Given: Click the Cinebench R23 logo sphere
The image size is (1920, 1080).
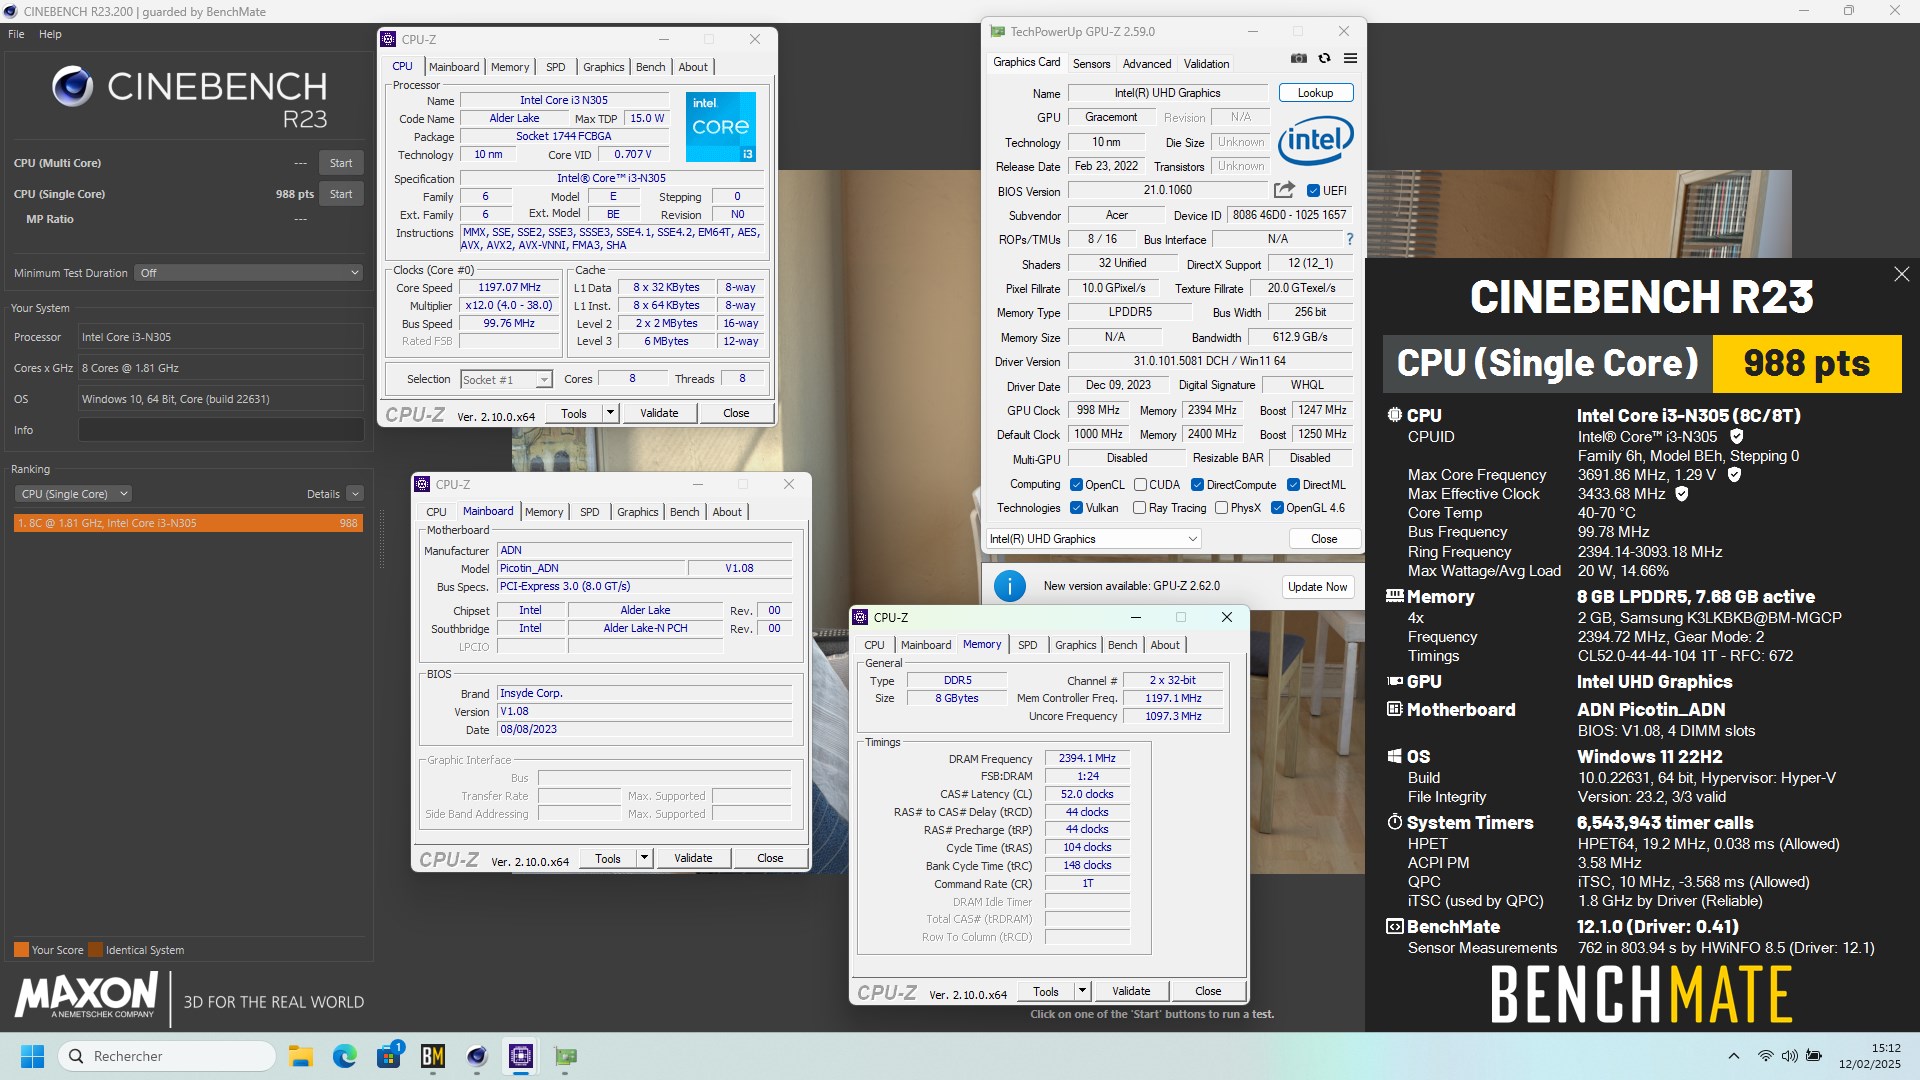Looking at the screenshot, I should [x=72, y=87].
